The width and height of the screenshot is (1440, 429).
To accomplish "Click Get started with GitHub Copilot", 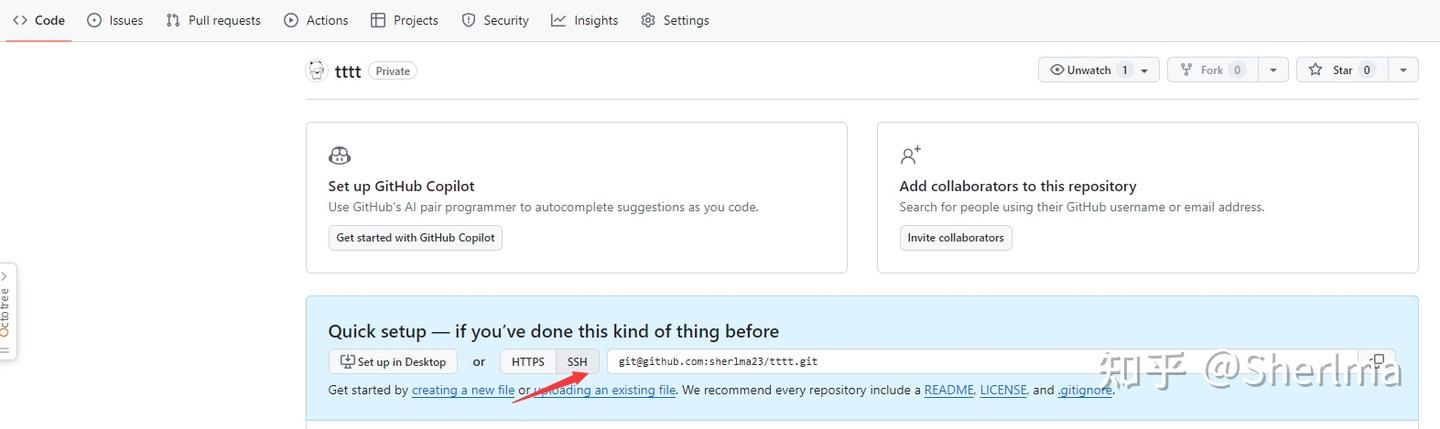I will click(415, 238).
